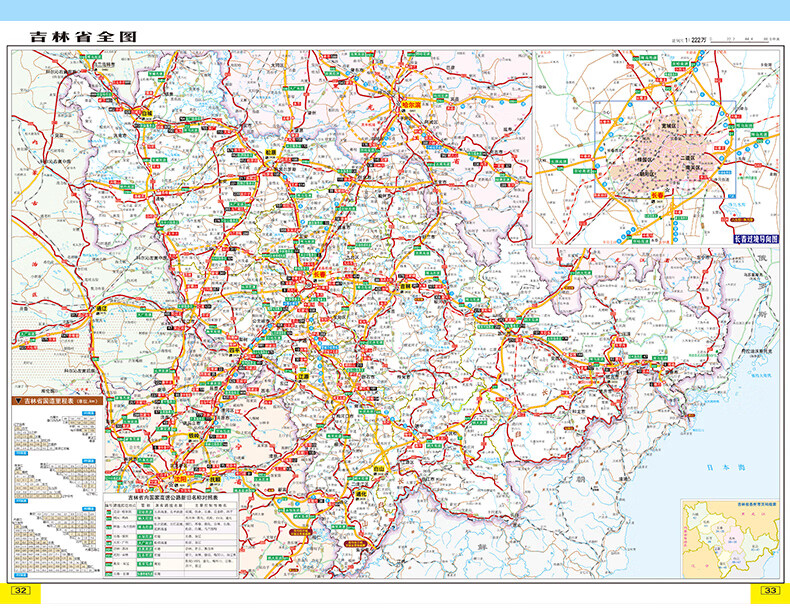Click the 日本海 sea label
The width and height of the screenshot is (790, 610).
[726, 467]
